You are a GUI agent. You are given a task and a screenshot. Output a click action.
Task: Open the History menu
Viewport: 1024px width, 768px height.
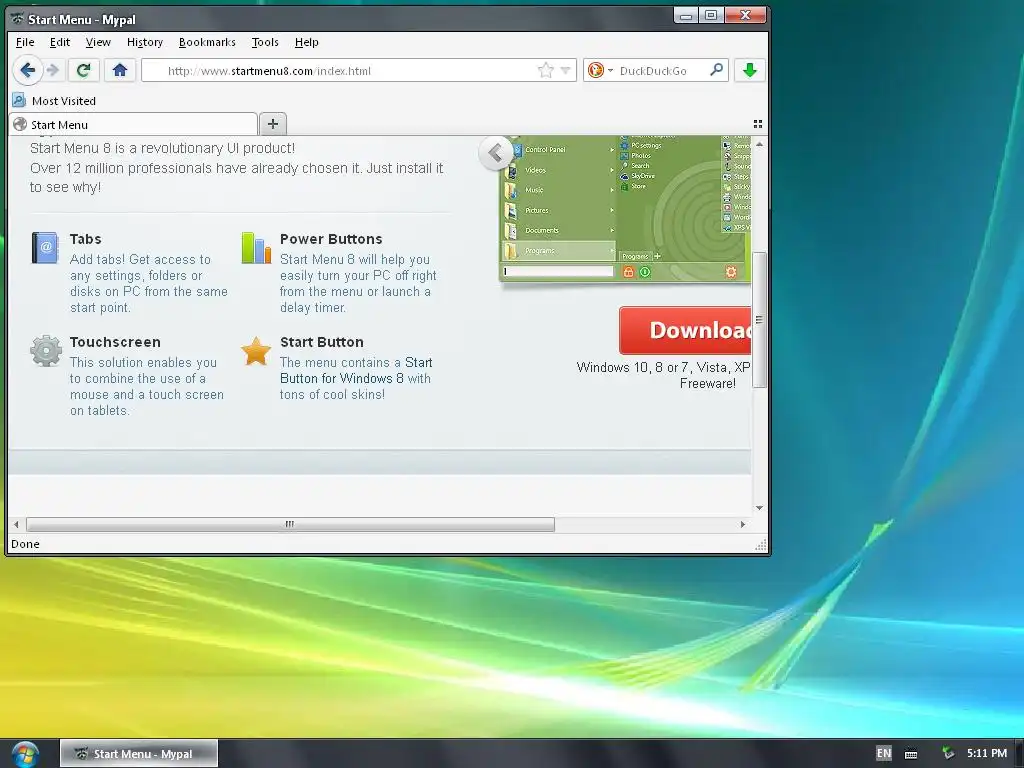point(144,42)
